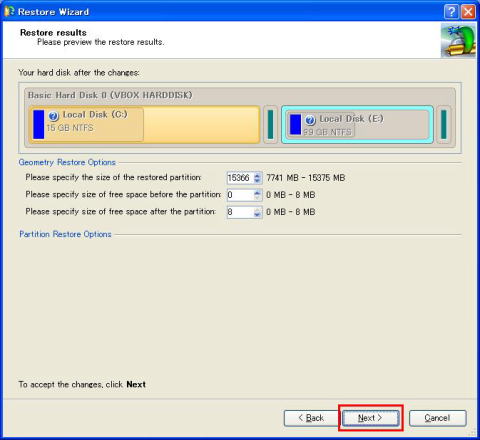
Task: Cancel the Restore Wizard
Action: [437, 418]
